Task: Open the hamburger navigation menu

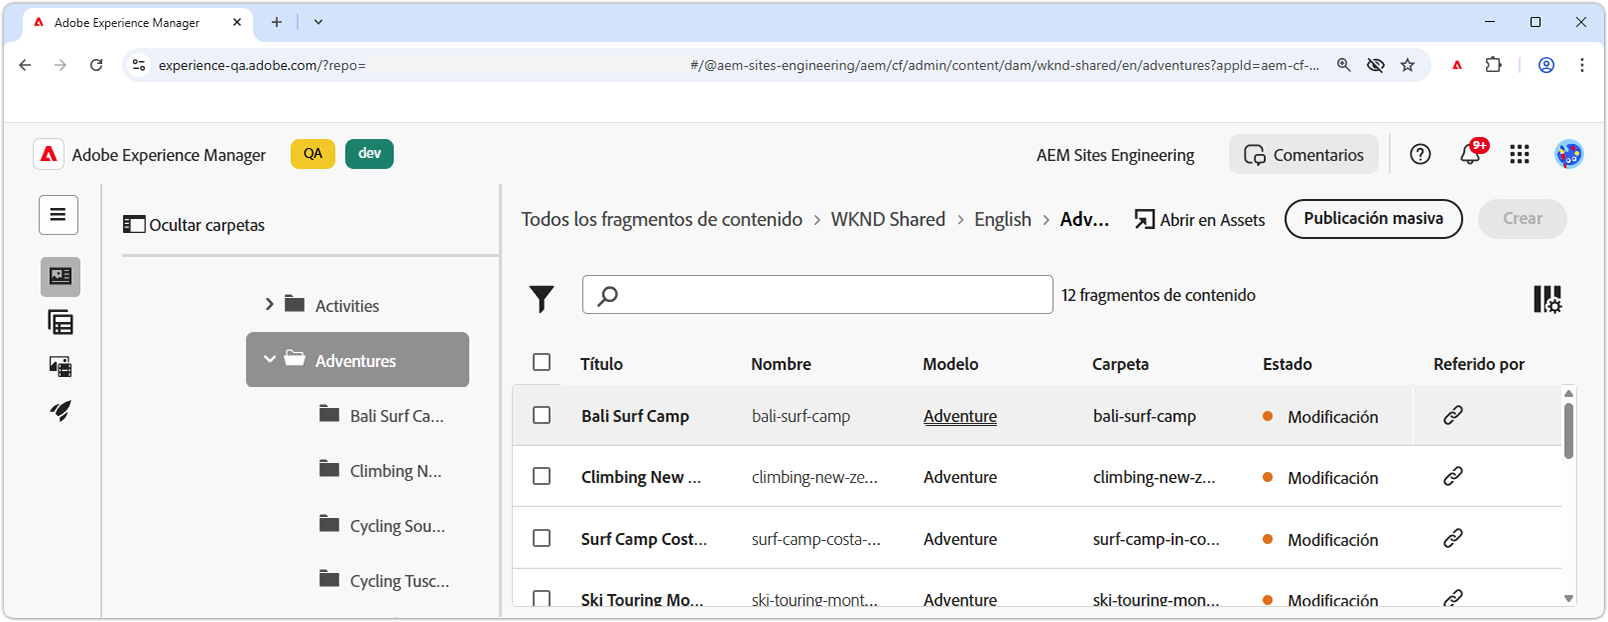Action: tap(58, 215)
